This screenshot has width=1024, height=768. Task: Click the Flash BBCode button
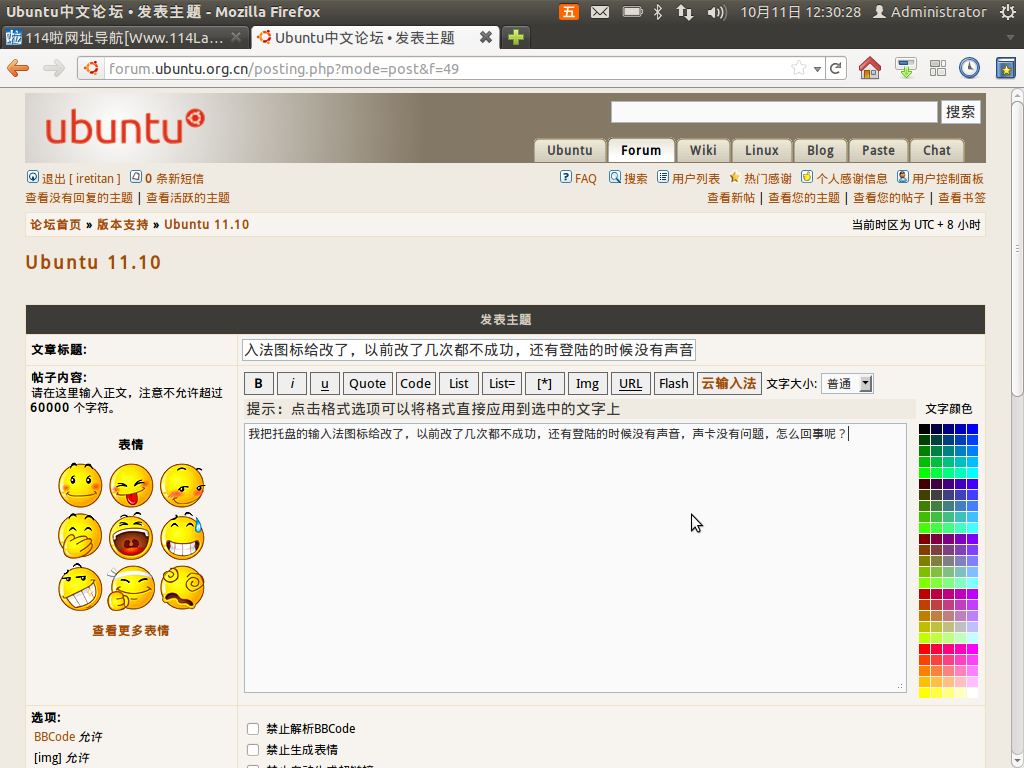click(673, 383)
